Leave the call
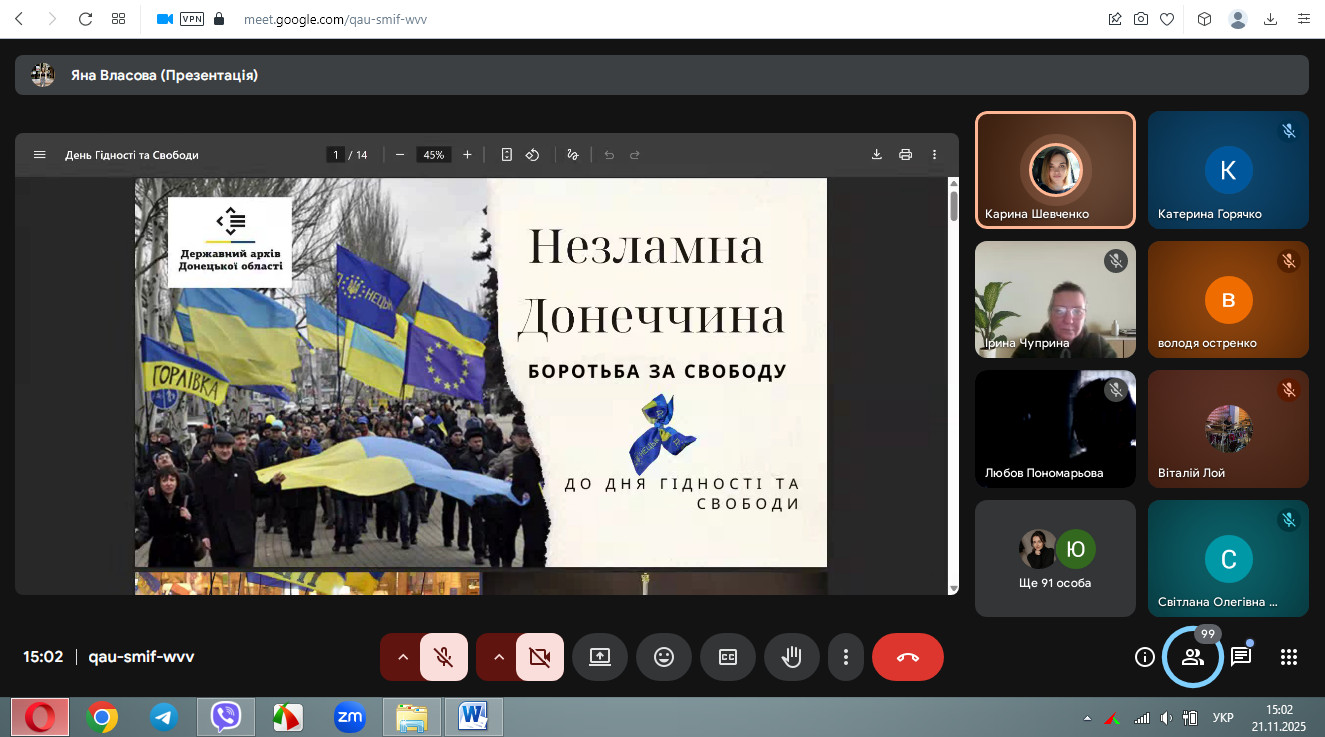This screenshot has height=737, width=1325. coord(907,657)
